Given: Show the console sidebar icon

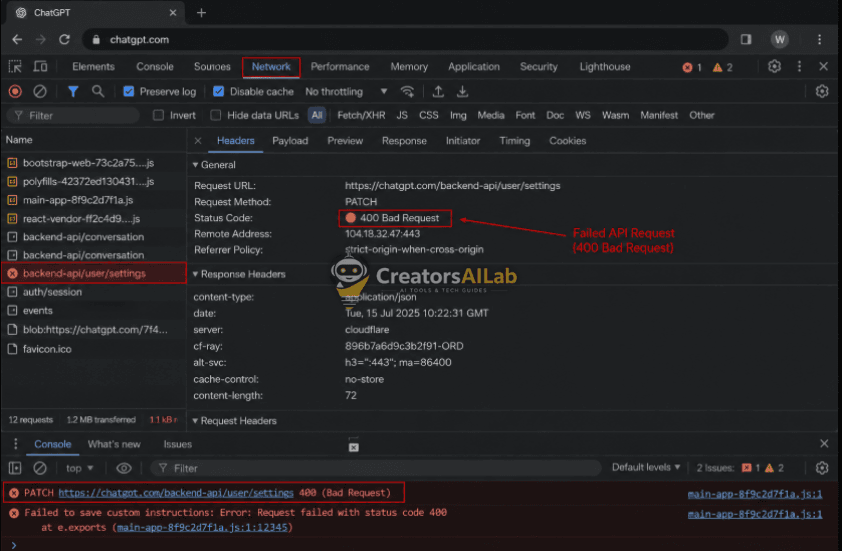Looking at the screenshot, I should coord(15,468).
